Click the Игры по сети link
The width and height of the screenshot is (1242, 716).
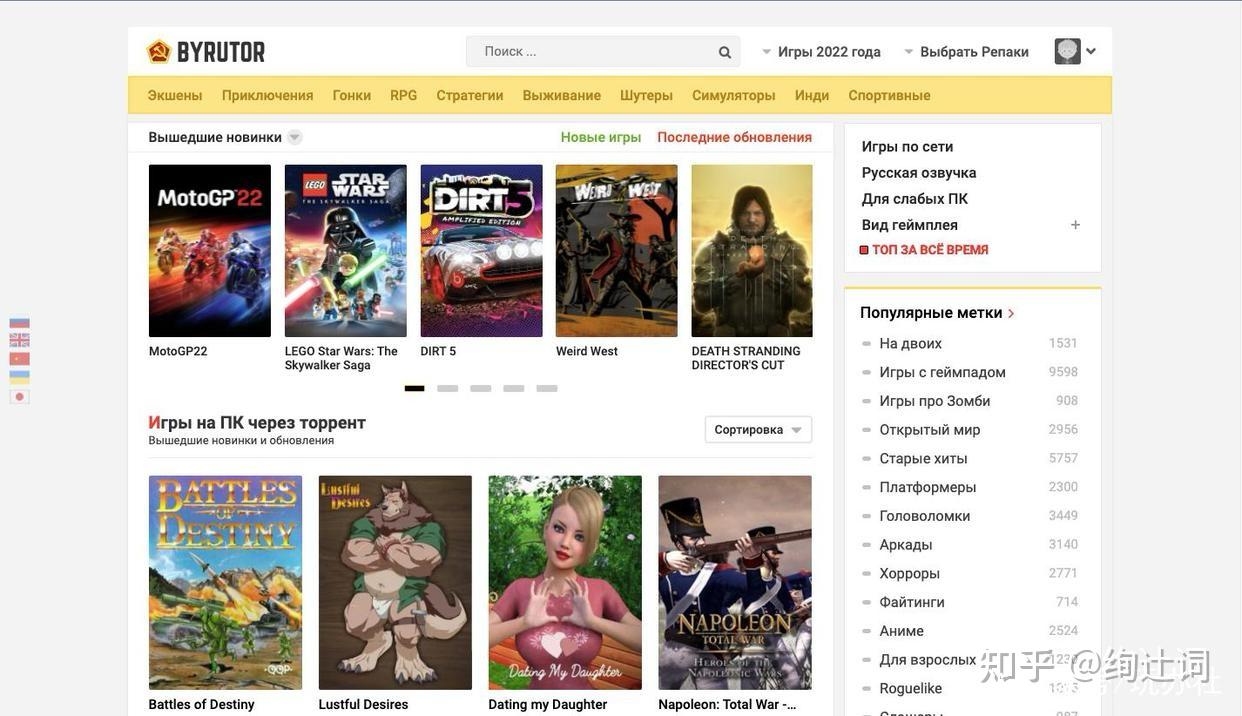[x=908, y=147]
